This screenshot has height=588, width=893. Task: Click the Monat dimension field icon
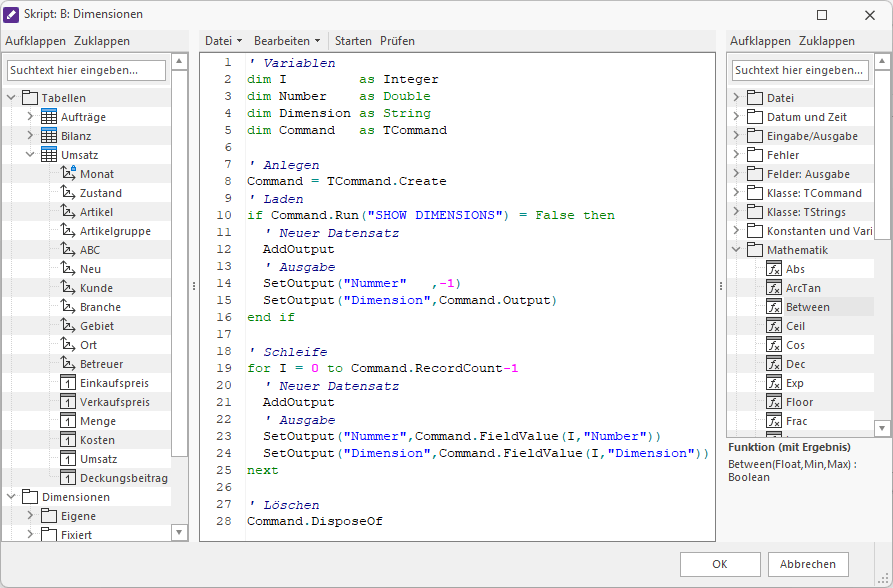pyautogui.click(x=68, y=174)
